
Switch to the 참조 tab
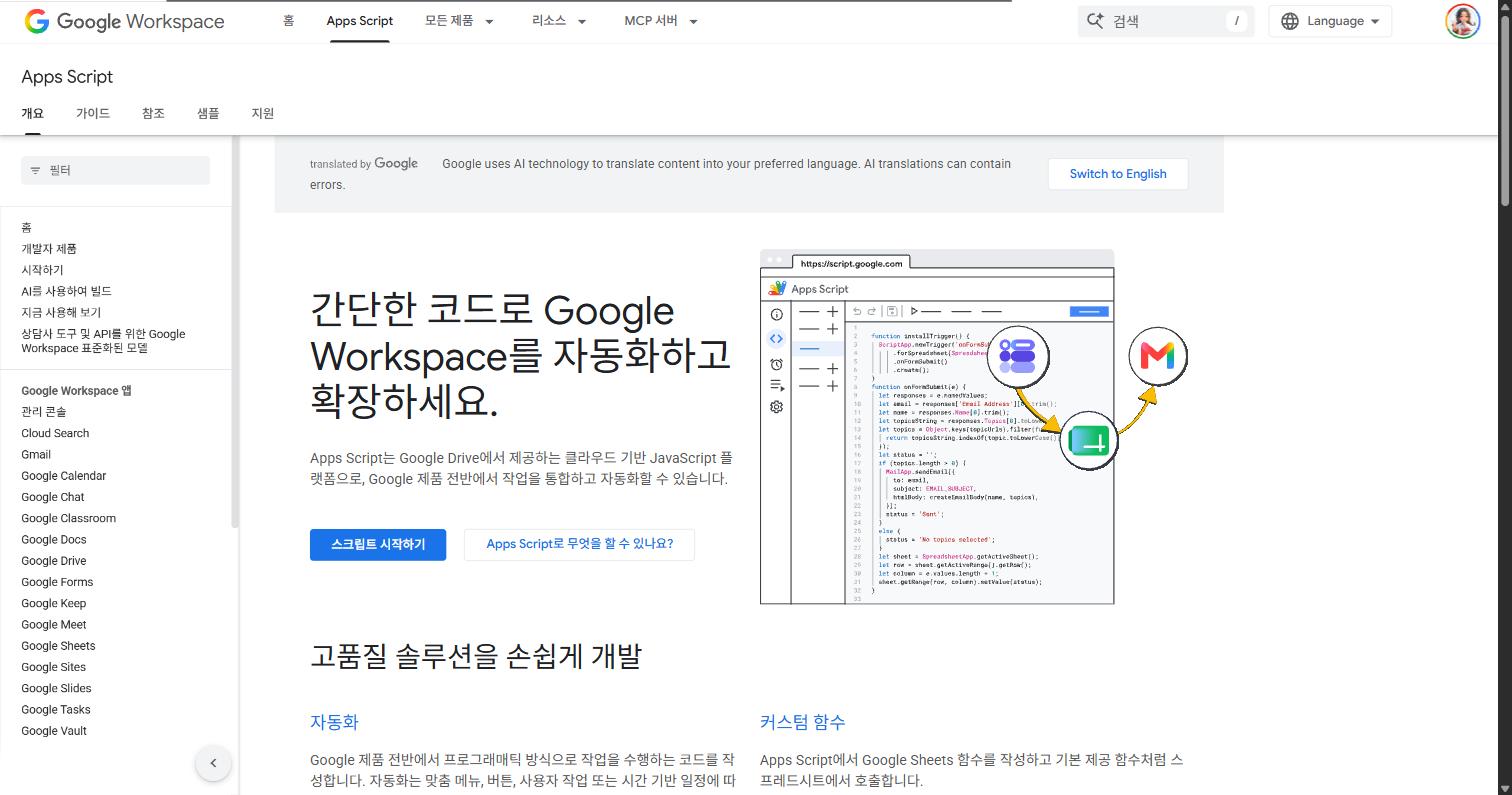tap(153, 113)
